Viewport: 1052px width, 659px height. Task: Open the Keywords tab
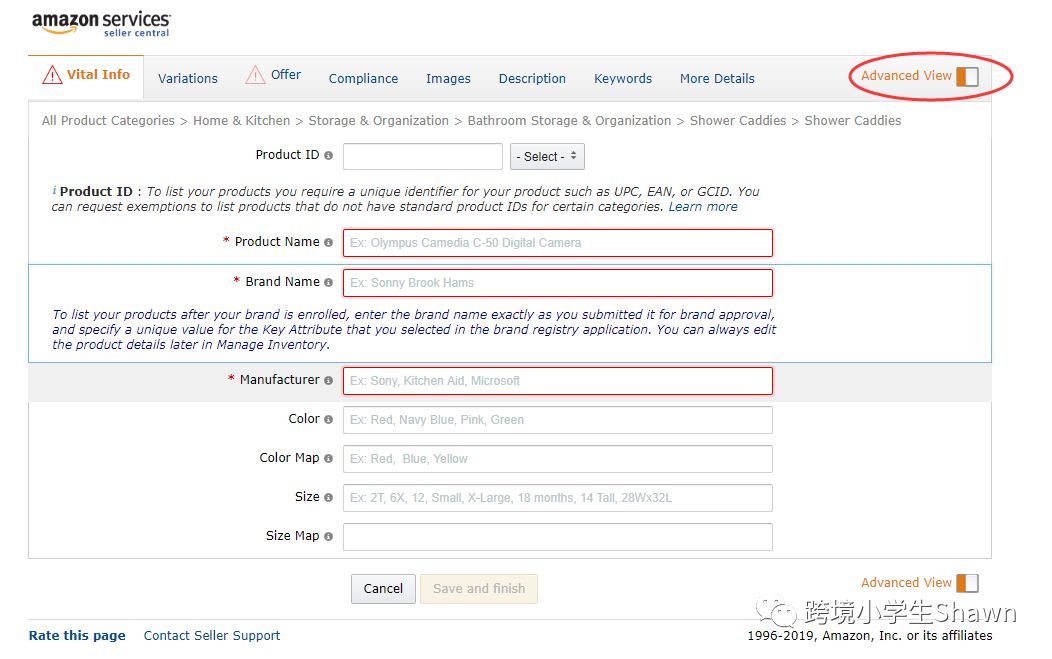[x=623, y=79]
